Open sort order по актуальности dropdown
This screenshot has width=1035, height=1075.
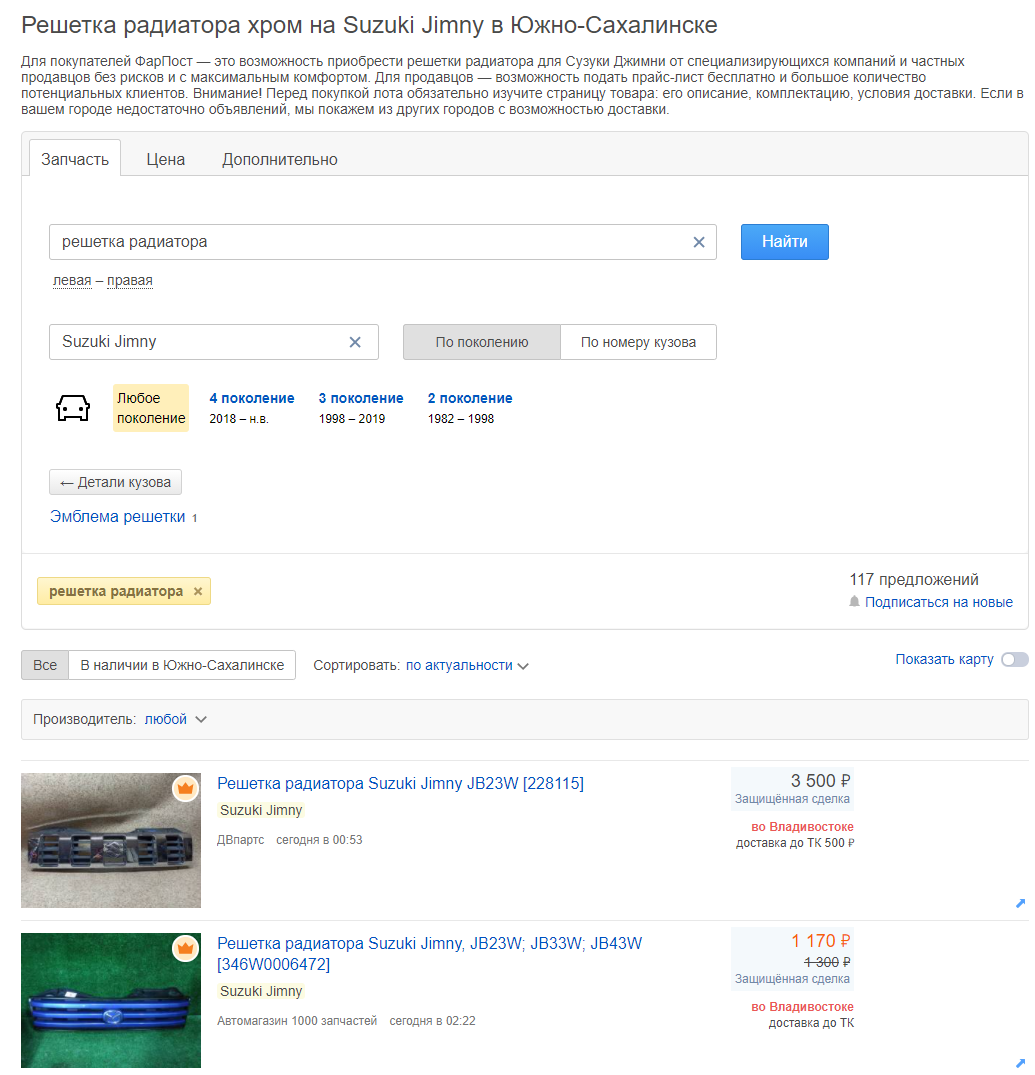pyautogui.click(x=467, y=666)
